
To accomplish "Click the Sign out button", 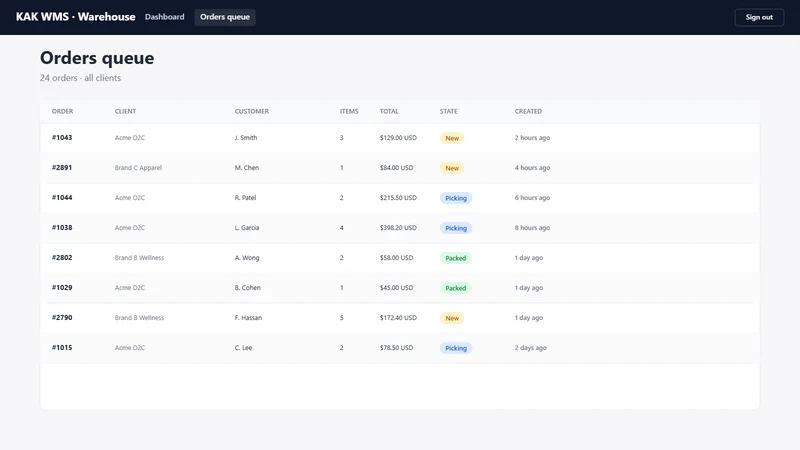I will pyautogui.click(x=759, y=17).
